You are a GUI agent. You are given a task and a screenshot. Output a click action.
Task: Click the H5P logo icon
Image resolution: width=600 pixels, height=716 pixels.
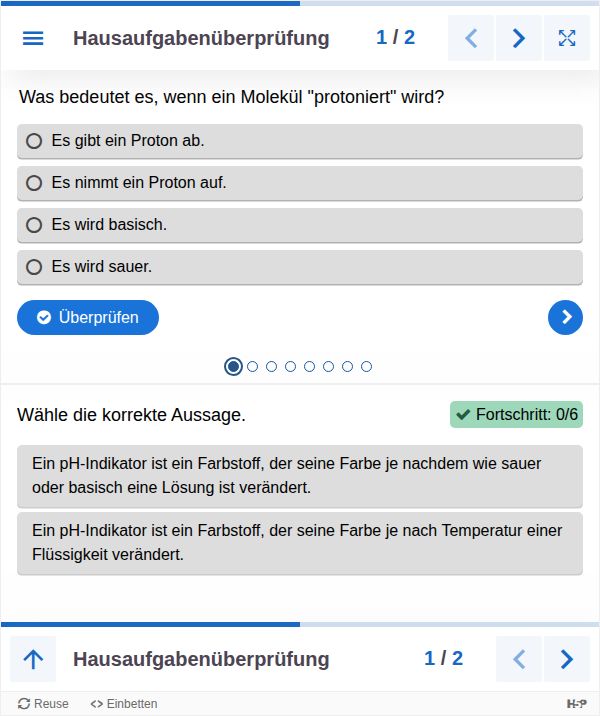pos(576,704)
